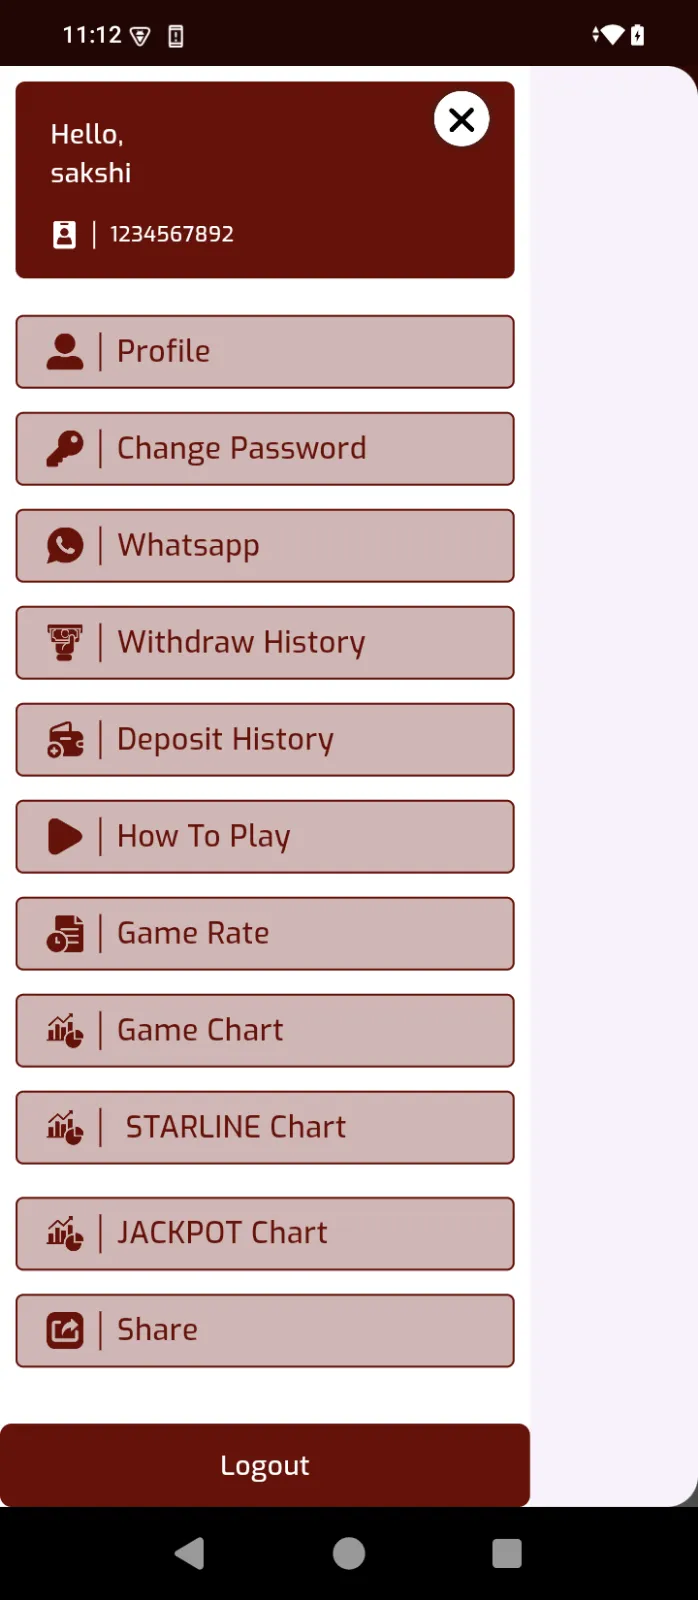
Task: Close the side drawer with the X button
Action: [x=461, y=120]
